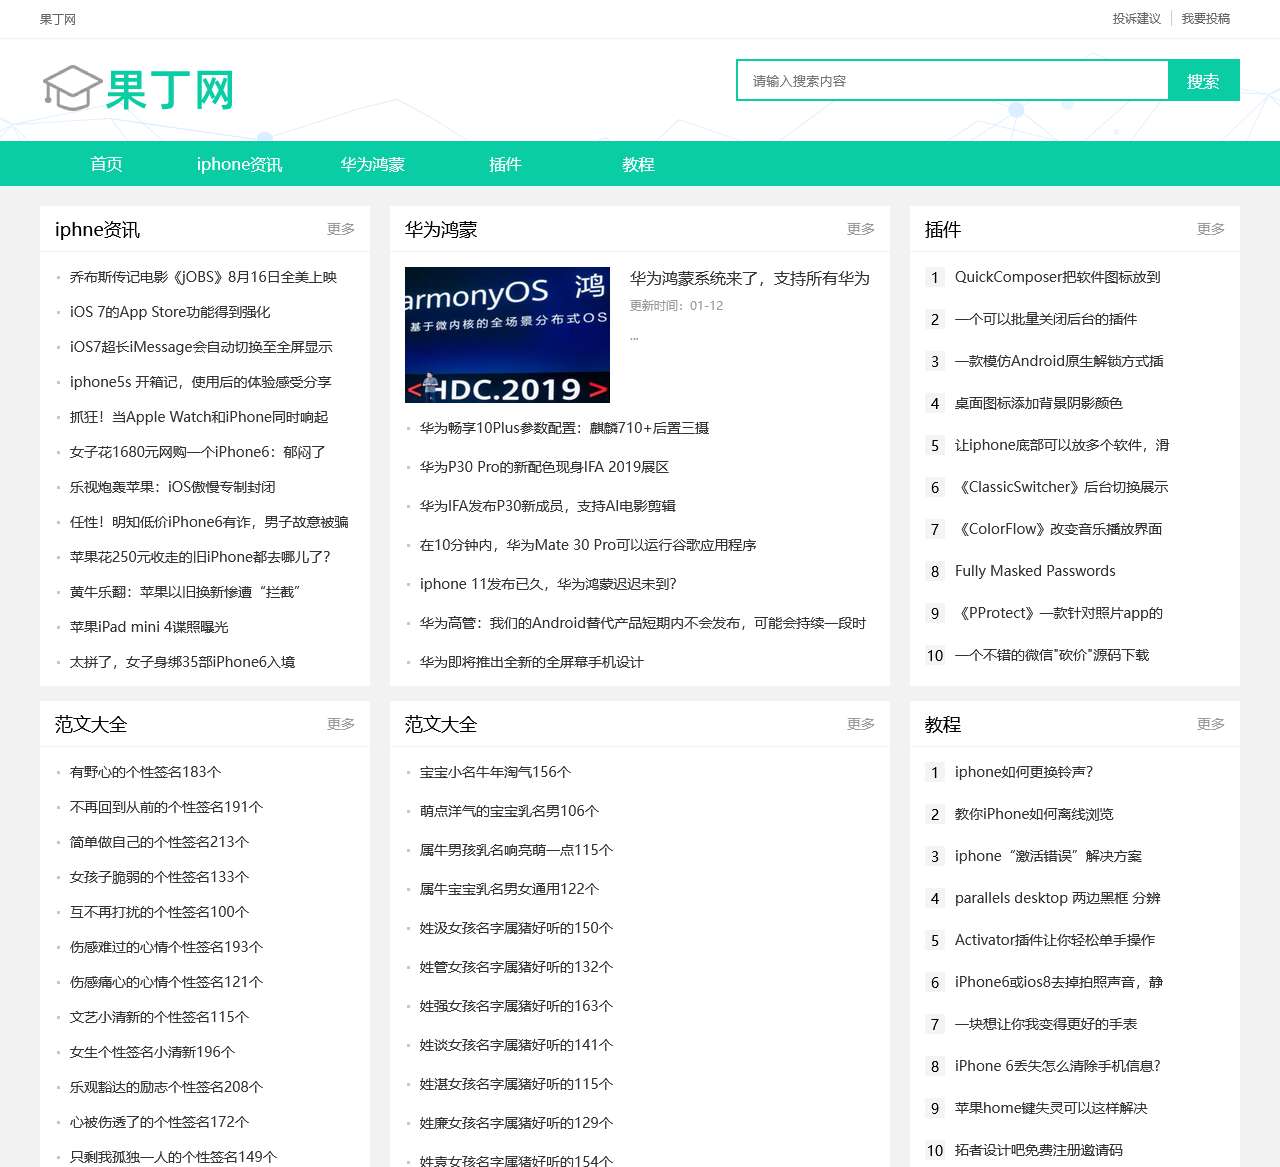Open the Fully Masked Passwords plugin link
The image size is (1280, 1167).
point(1034,571)
